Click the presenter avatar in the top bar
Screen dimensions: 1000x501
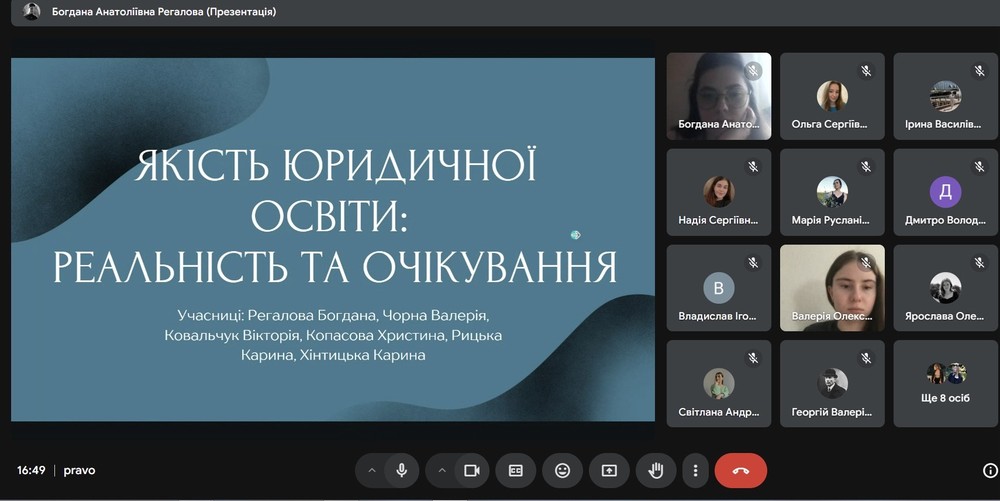(x=31, y=11)
